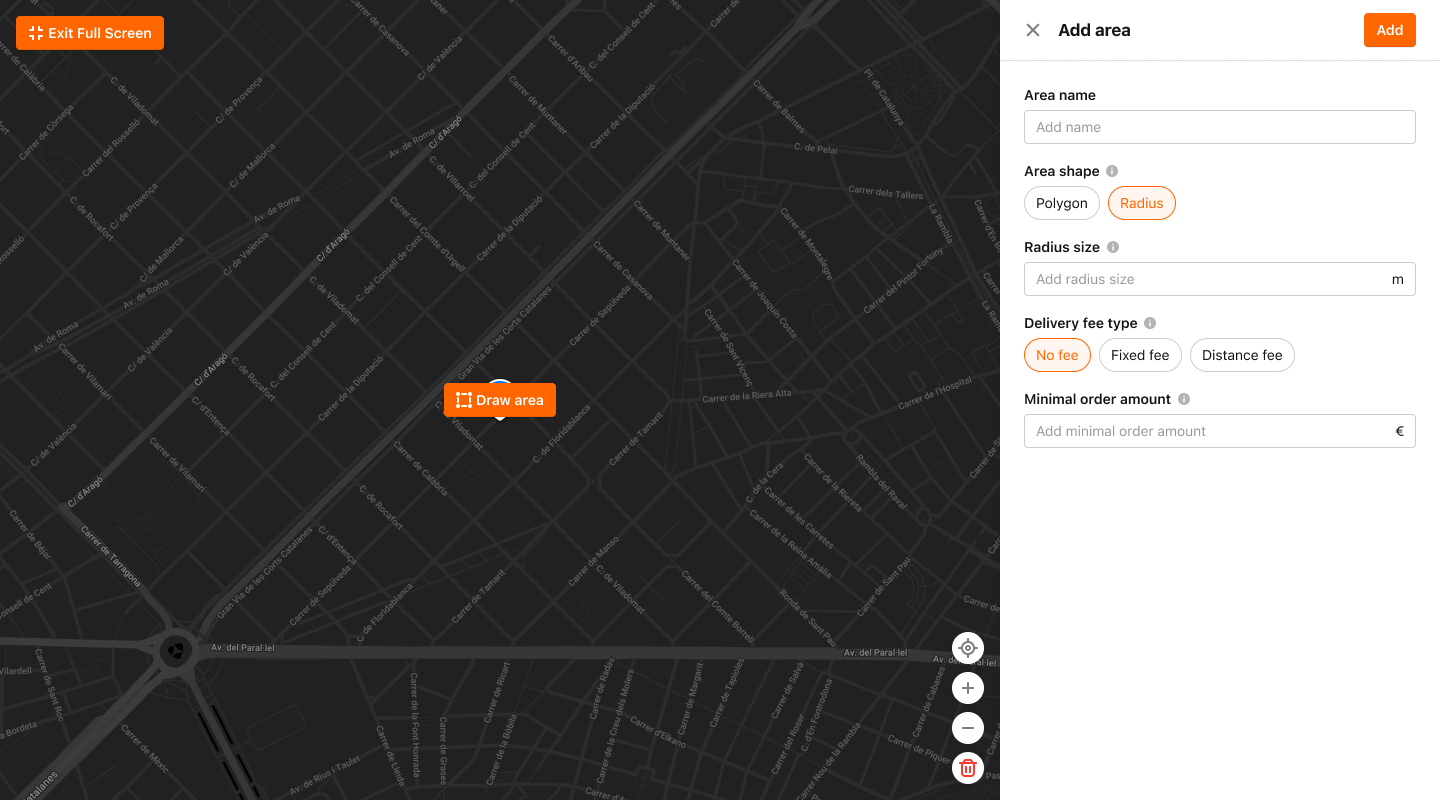Click the locate-me crosshair map icon
Viewport: 1440px width, 800px height.
point(968,648)
